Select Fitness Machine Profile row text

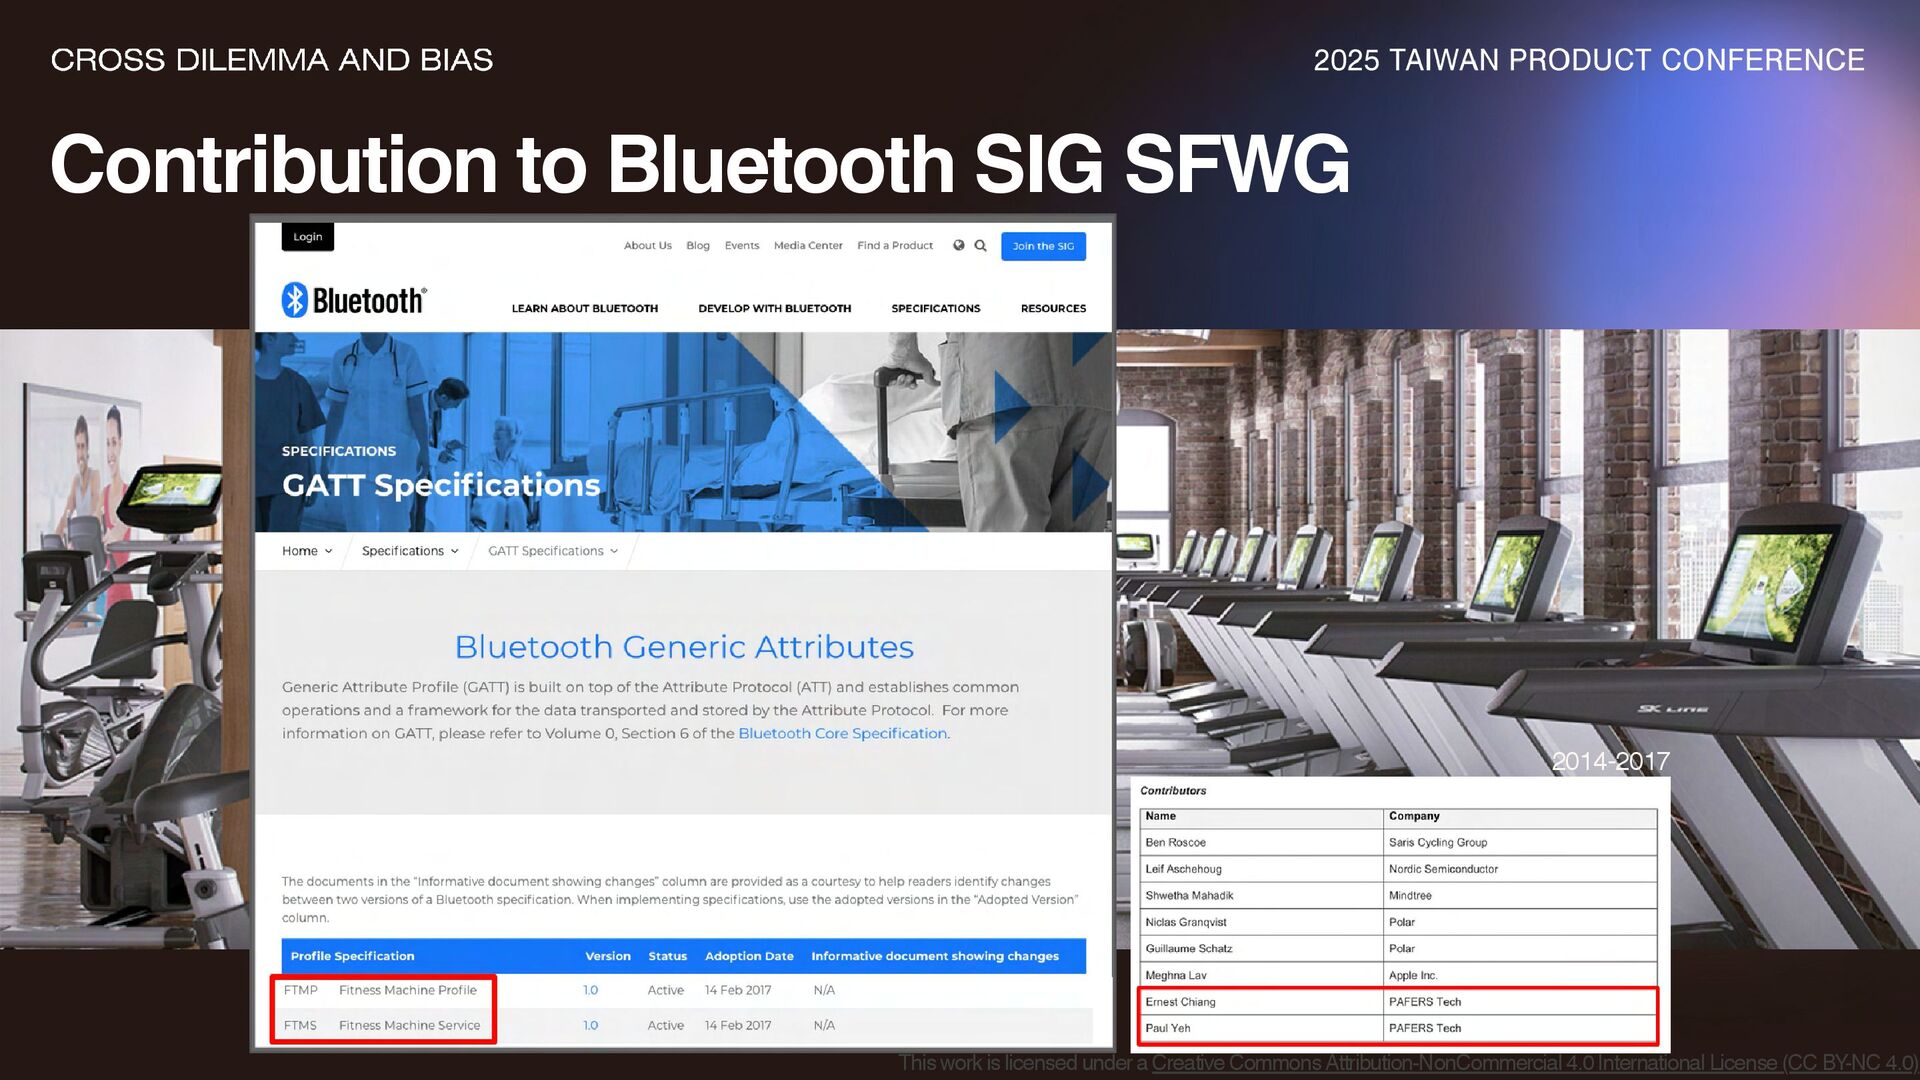click(408, 991)
